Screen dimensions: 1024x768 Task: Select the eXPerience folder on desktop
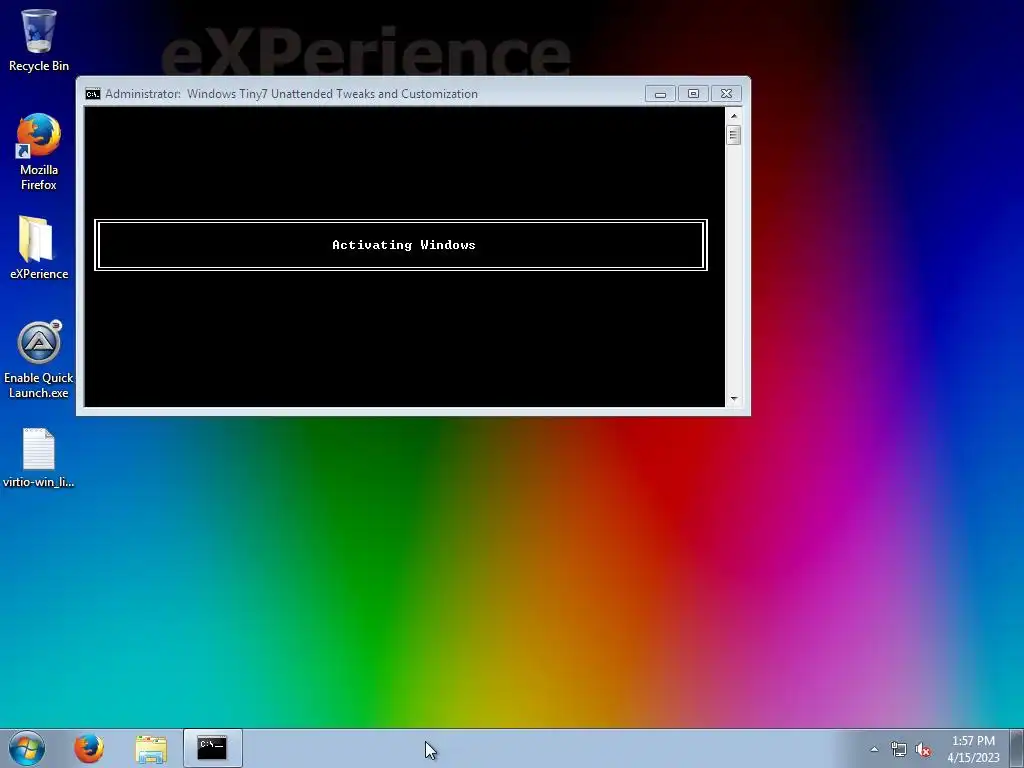click(x=39, y=248)
